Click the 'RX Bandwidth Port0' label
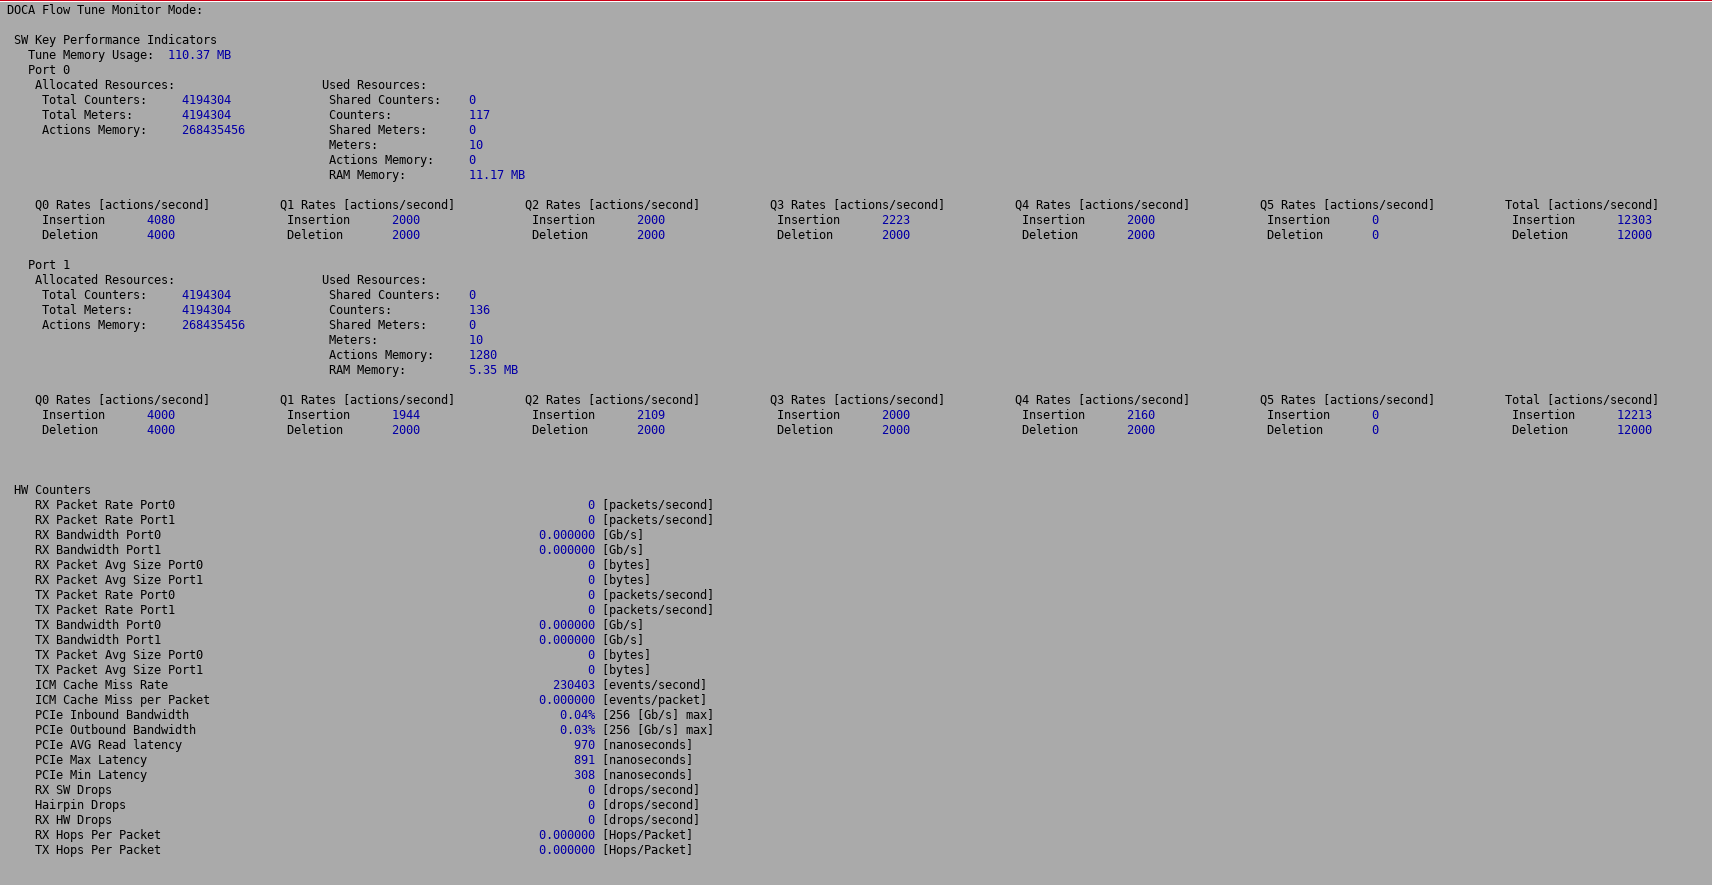The height and width of the screenshot is (885, 1712). (98, 535)
